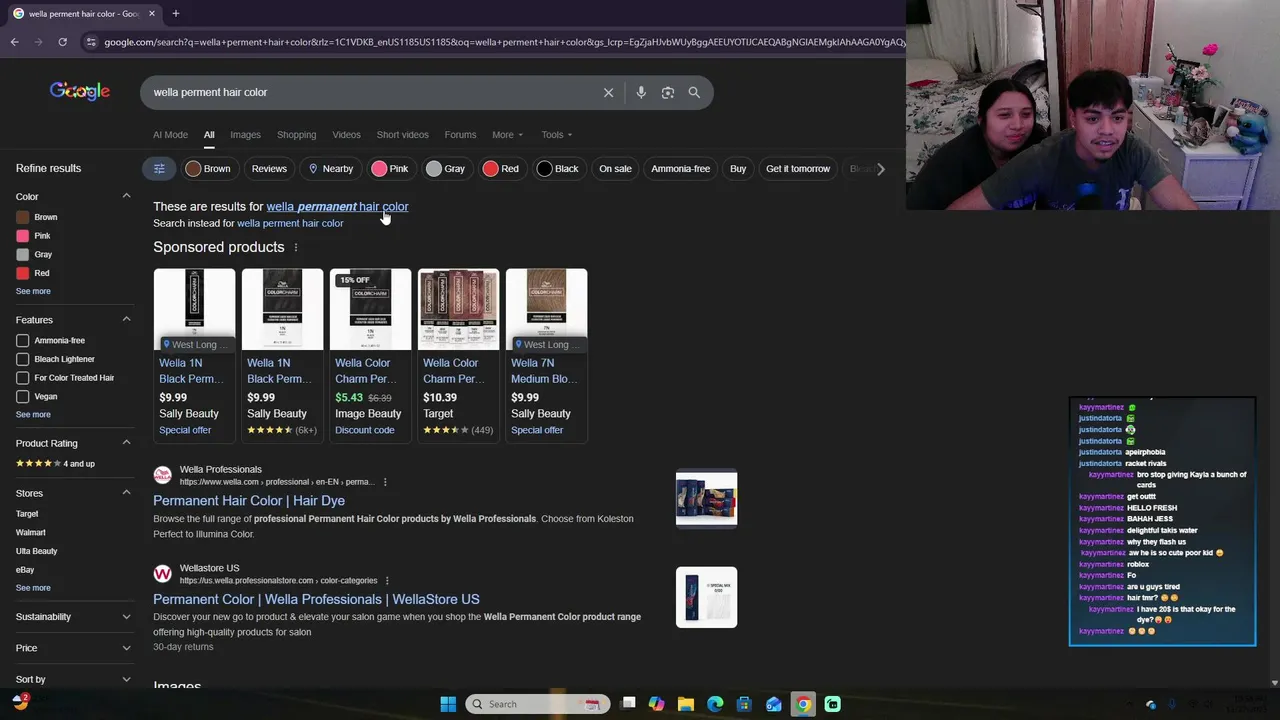Reload the page with the refresh icon
Image resolution: width=1280 pixels, height=720 pixels.
62,42
